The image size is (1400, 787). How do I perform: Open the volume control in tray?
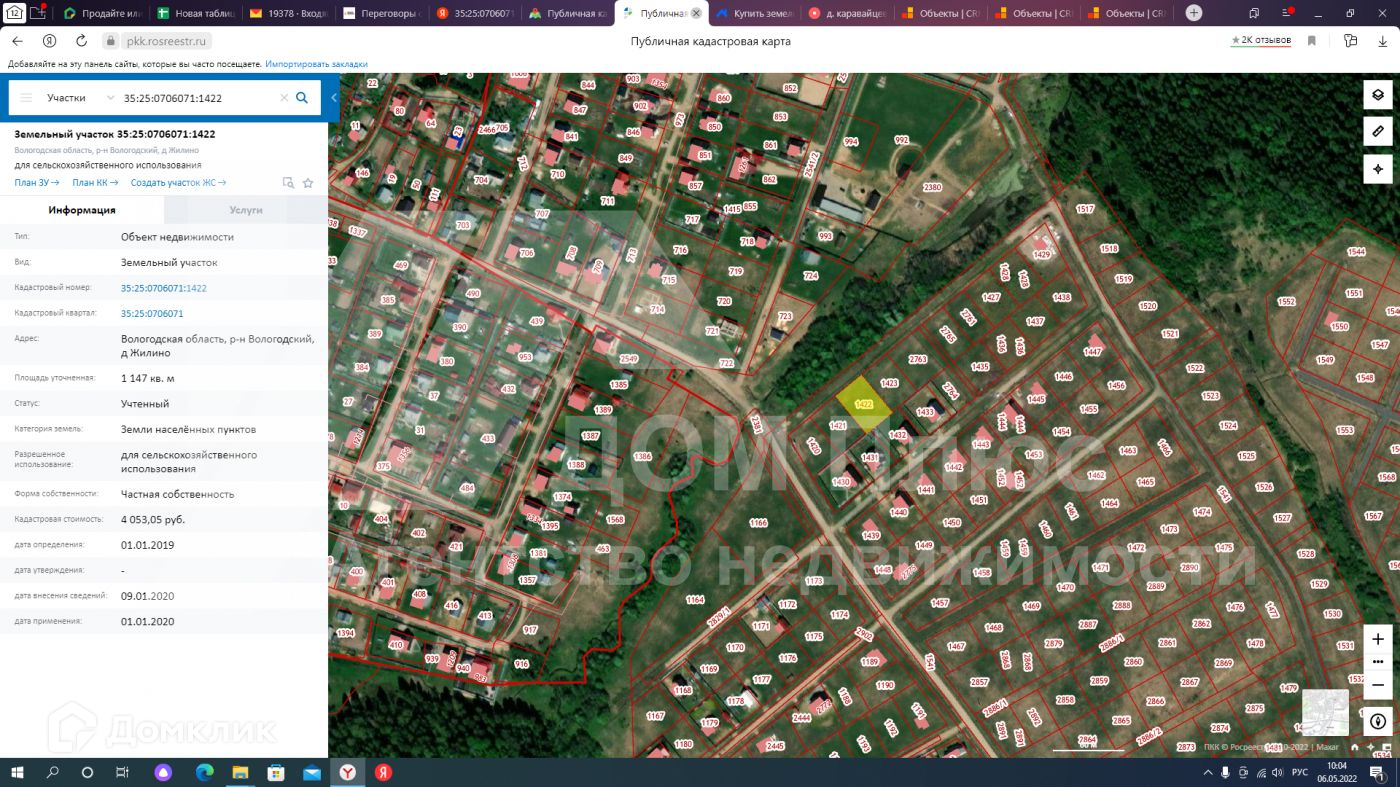pos(1278,773)
